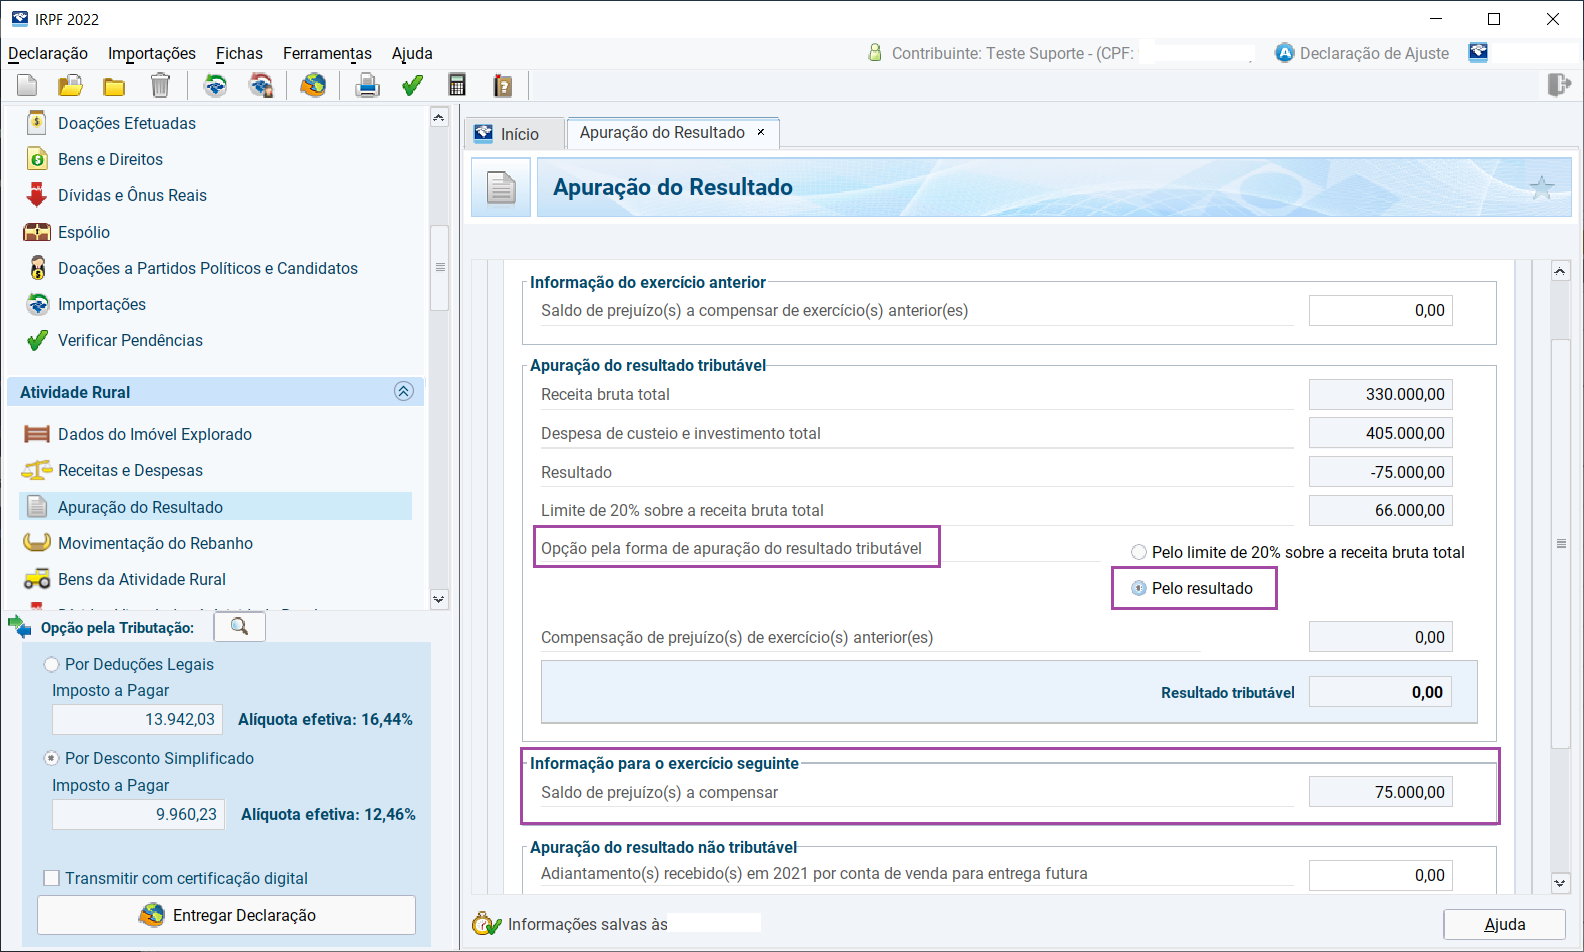Click the Resultado value -75.000,00
Viewport: 1584px width, 952px height.
(1380, 472)
